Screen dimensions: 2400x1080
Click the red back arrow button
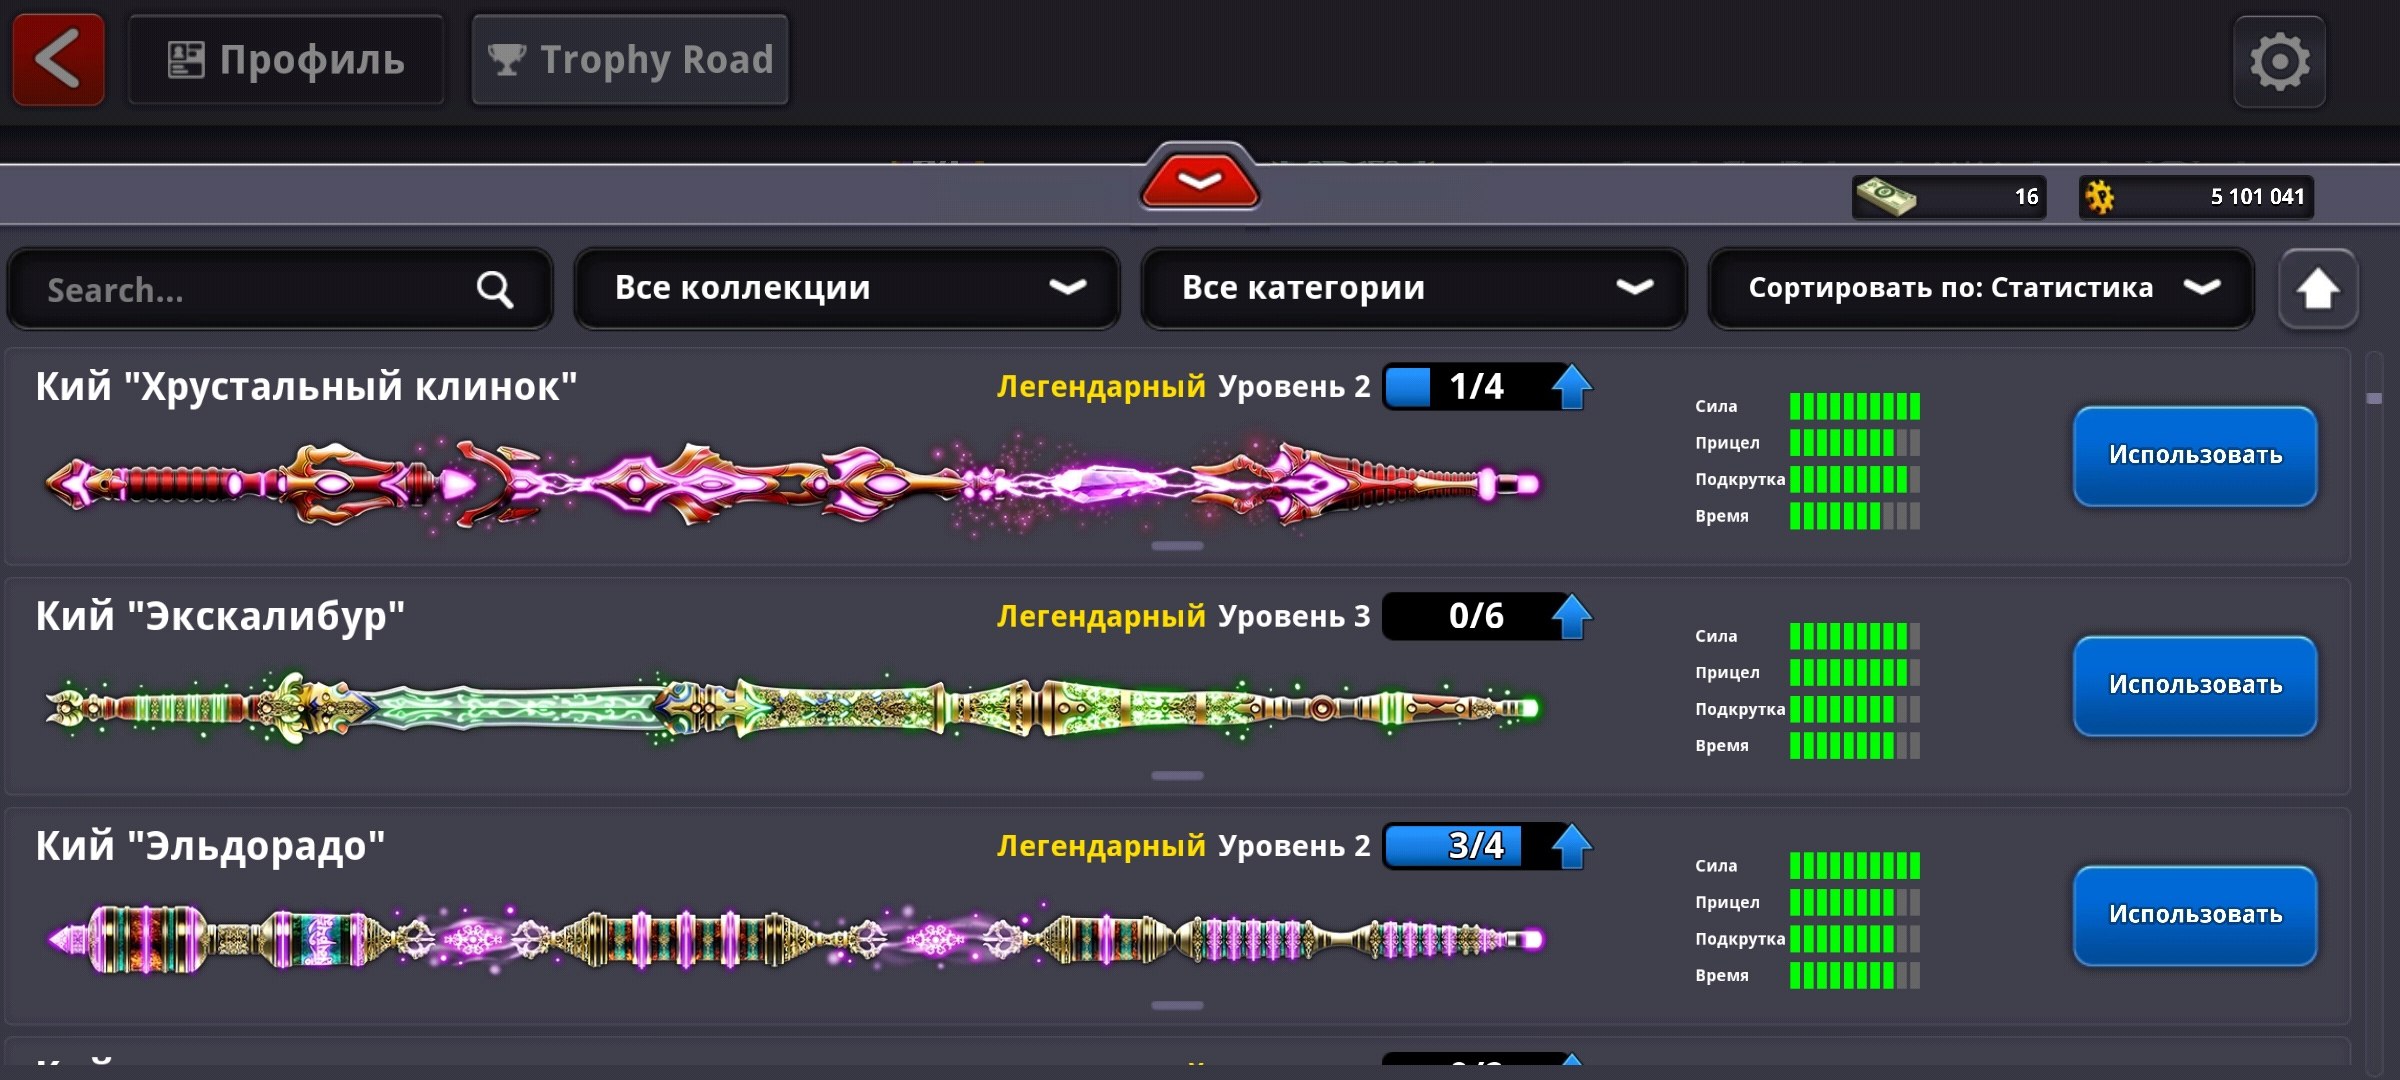point(58,60)
